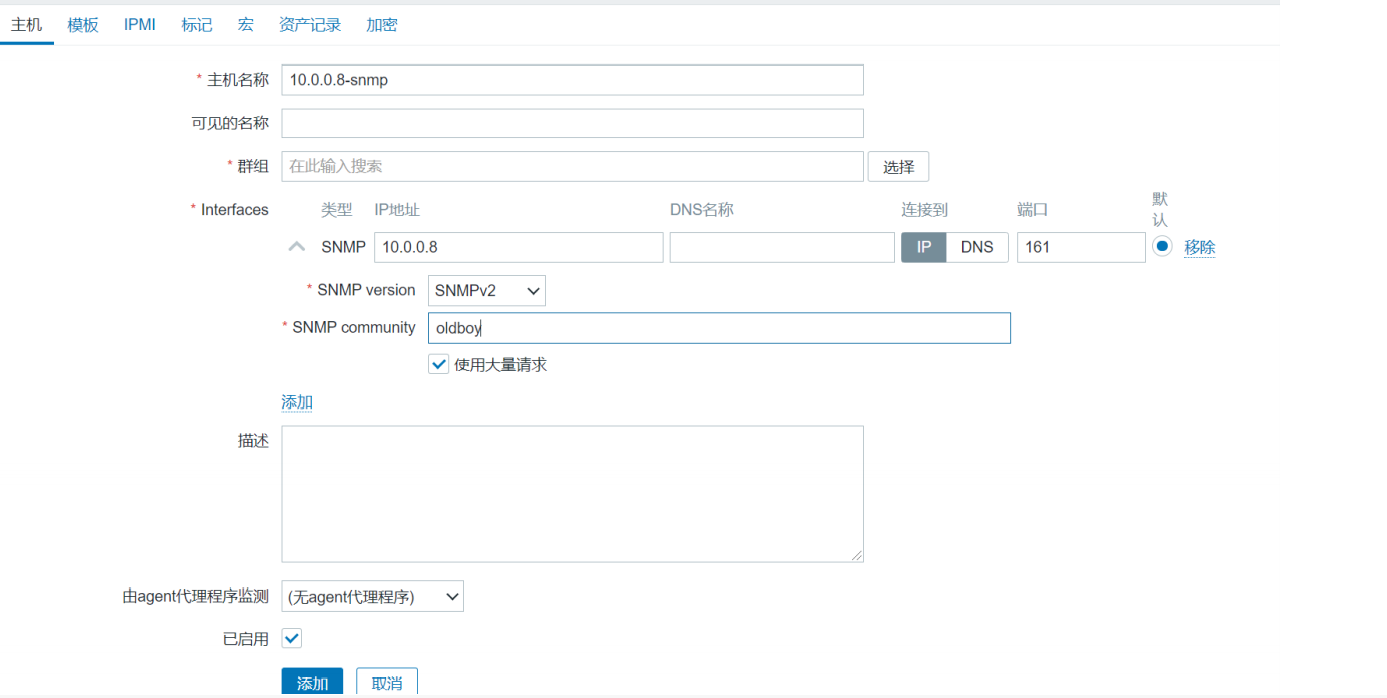Focus the 群组 search field
Image resolution: width=1387 pixels, height=698 pixels.
[572, 167]
